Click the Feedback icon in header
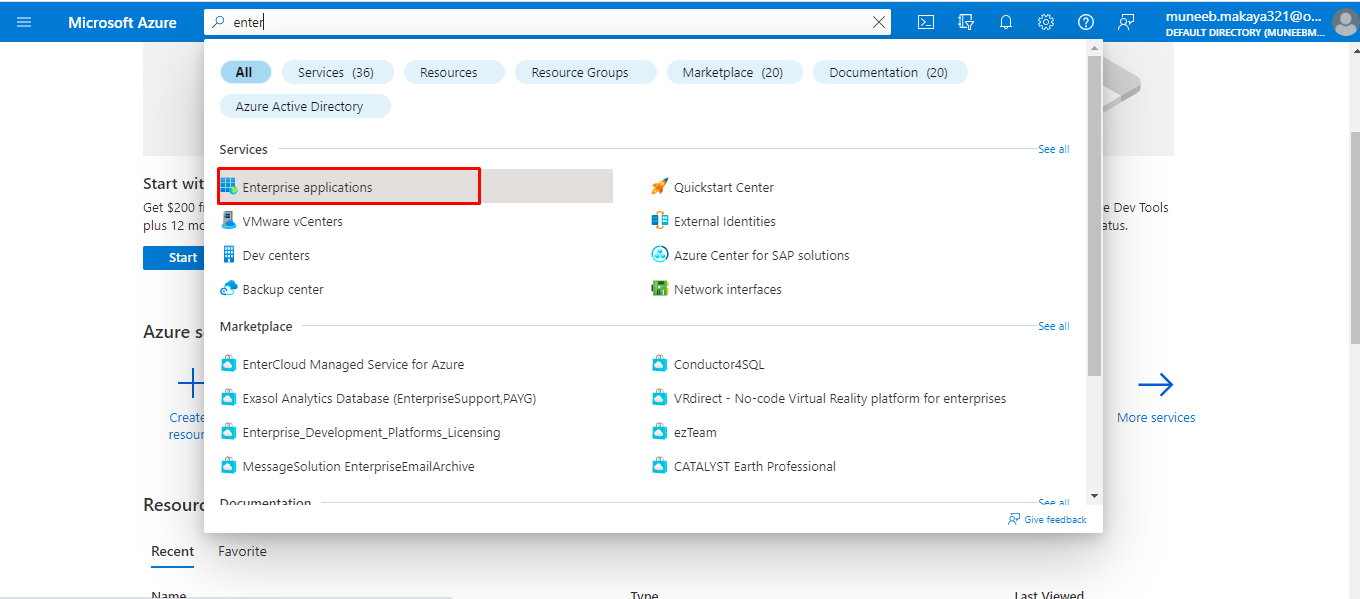This screenshot has width=1360, height=599. 1126,22
